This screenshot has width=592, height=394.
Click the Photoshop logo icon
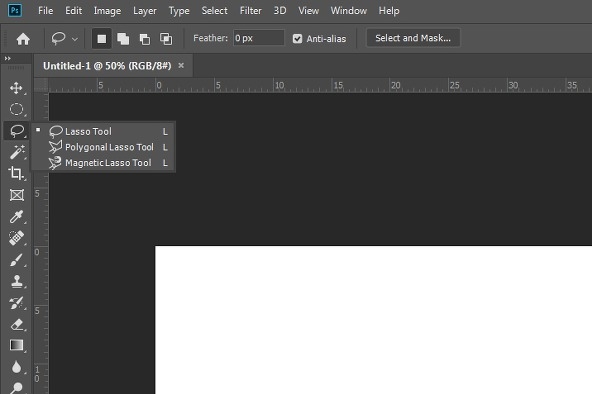click(15, 10)
